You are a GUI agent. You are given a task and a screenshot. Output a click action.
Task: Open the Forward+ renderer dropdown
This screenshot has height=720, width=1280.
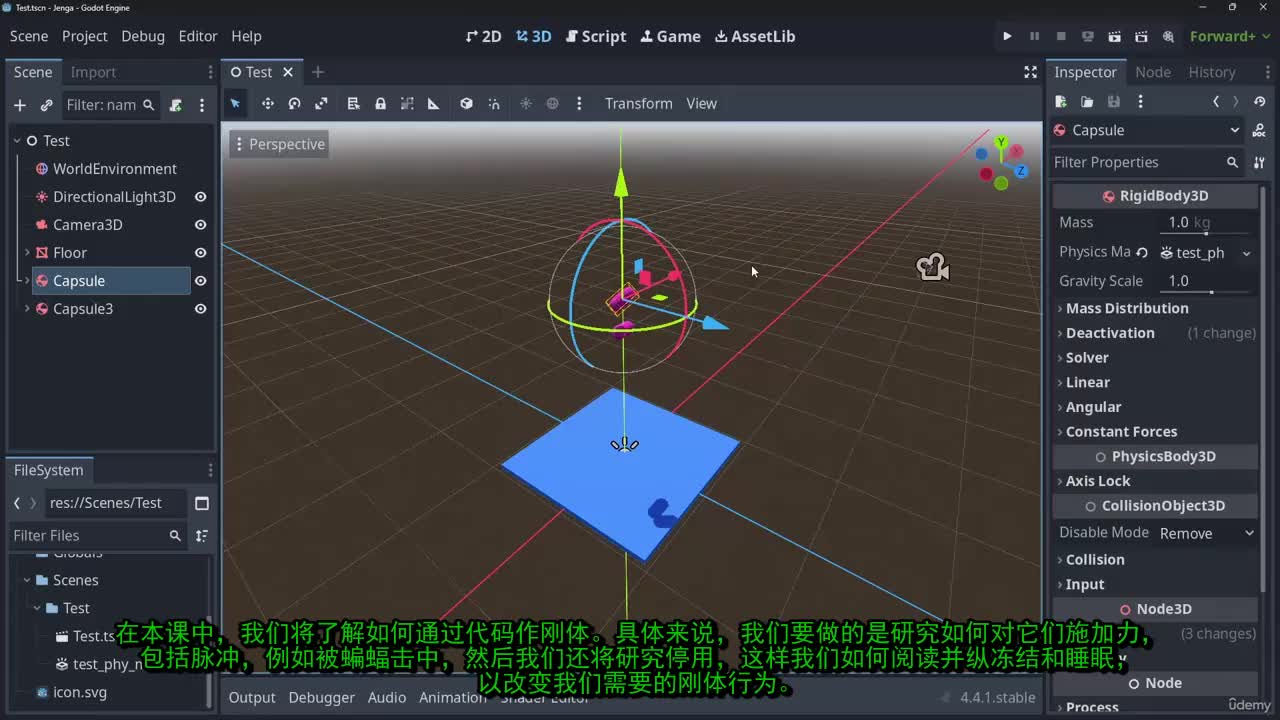point(1230,36)
